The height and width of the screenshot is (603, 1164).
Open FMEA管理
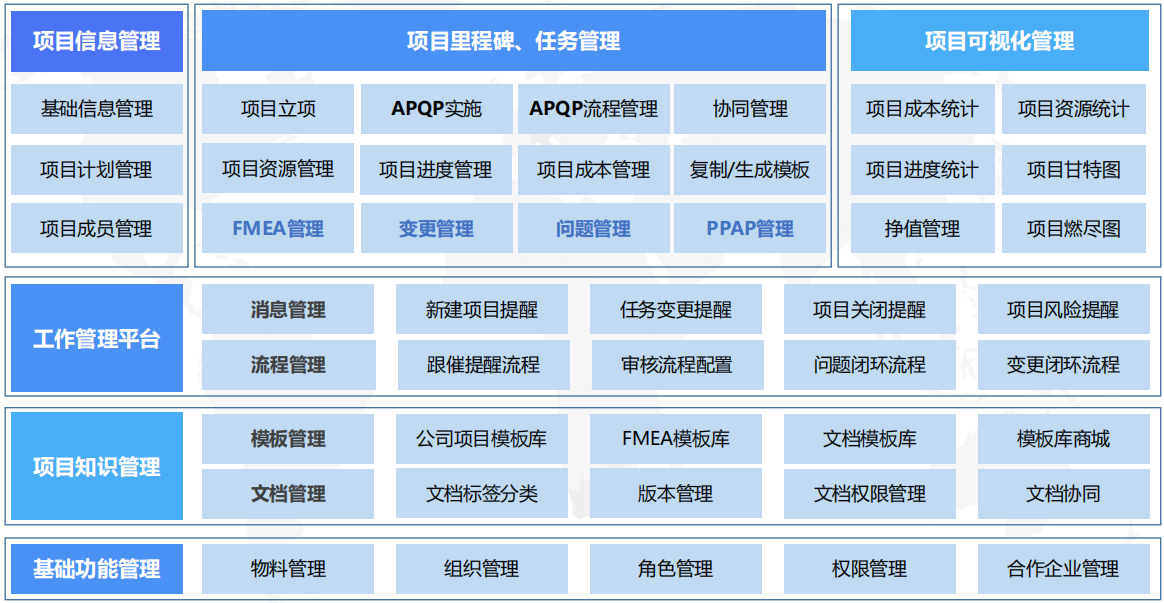pyautogui.click(x=277, y=227)
